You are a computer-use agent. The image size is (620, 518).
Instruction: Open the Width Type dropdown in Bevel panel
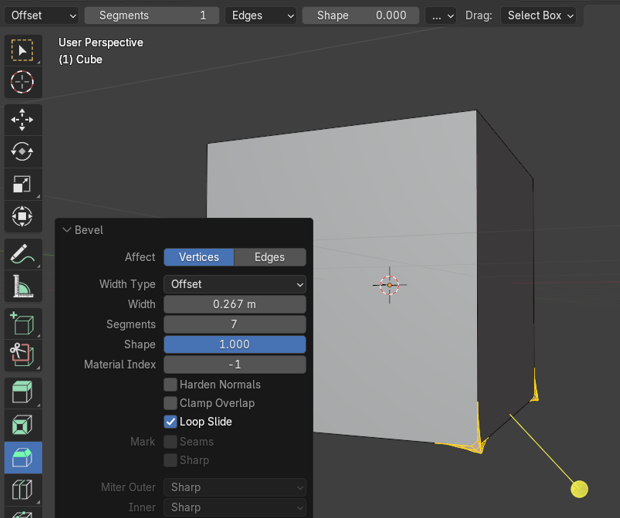pyautogui.click(x=235, y=284)
